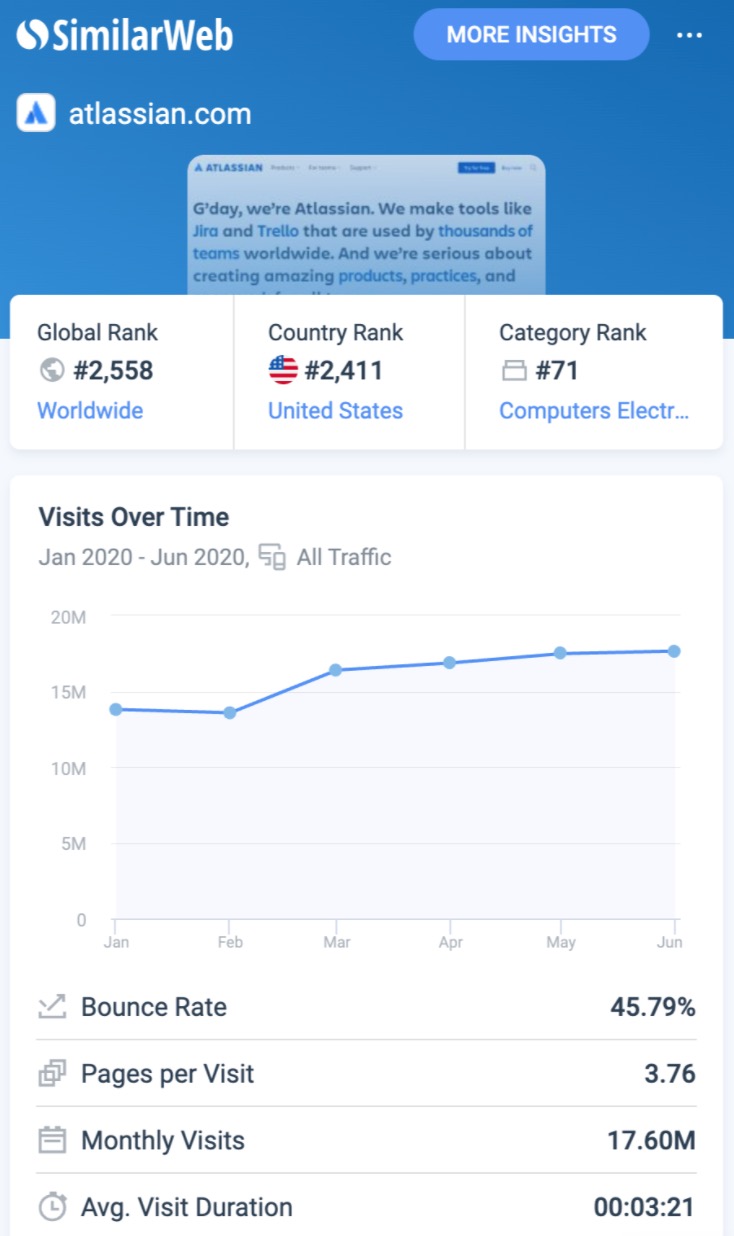This screenshot has width=734, height=1236.
Task: Select the Jan data point on chart
Action: point(116,709)
